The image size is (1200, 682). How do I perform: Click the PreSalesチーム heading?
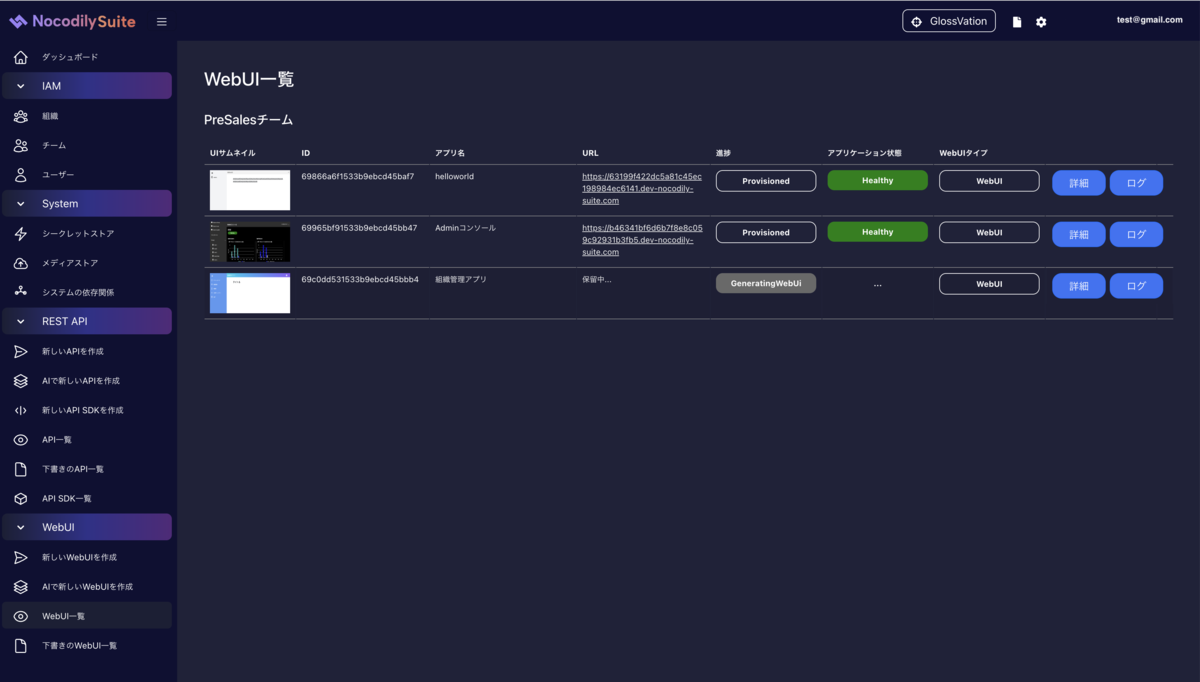(x=249, y=120)
